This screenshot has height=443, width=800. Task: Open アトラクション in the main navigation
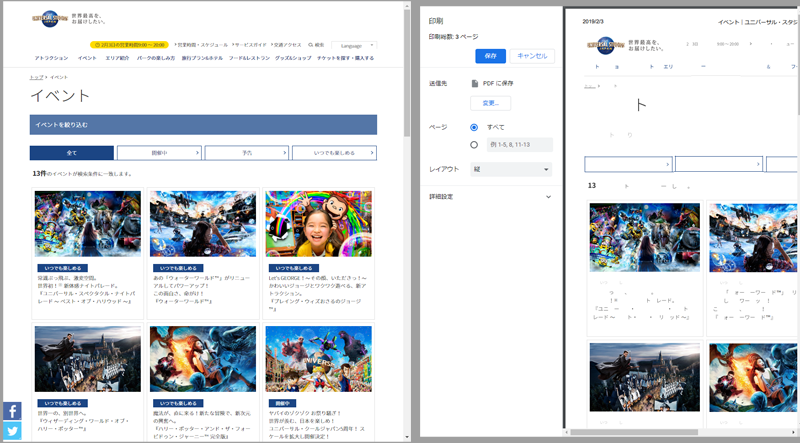pos(51,58)
